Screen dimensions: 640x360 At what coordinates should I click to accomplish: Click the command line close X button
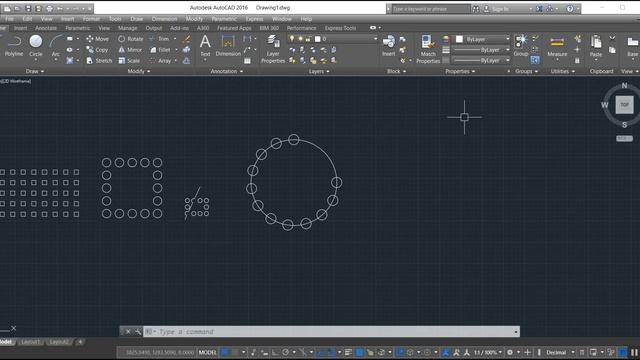(x=128, y=331)
